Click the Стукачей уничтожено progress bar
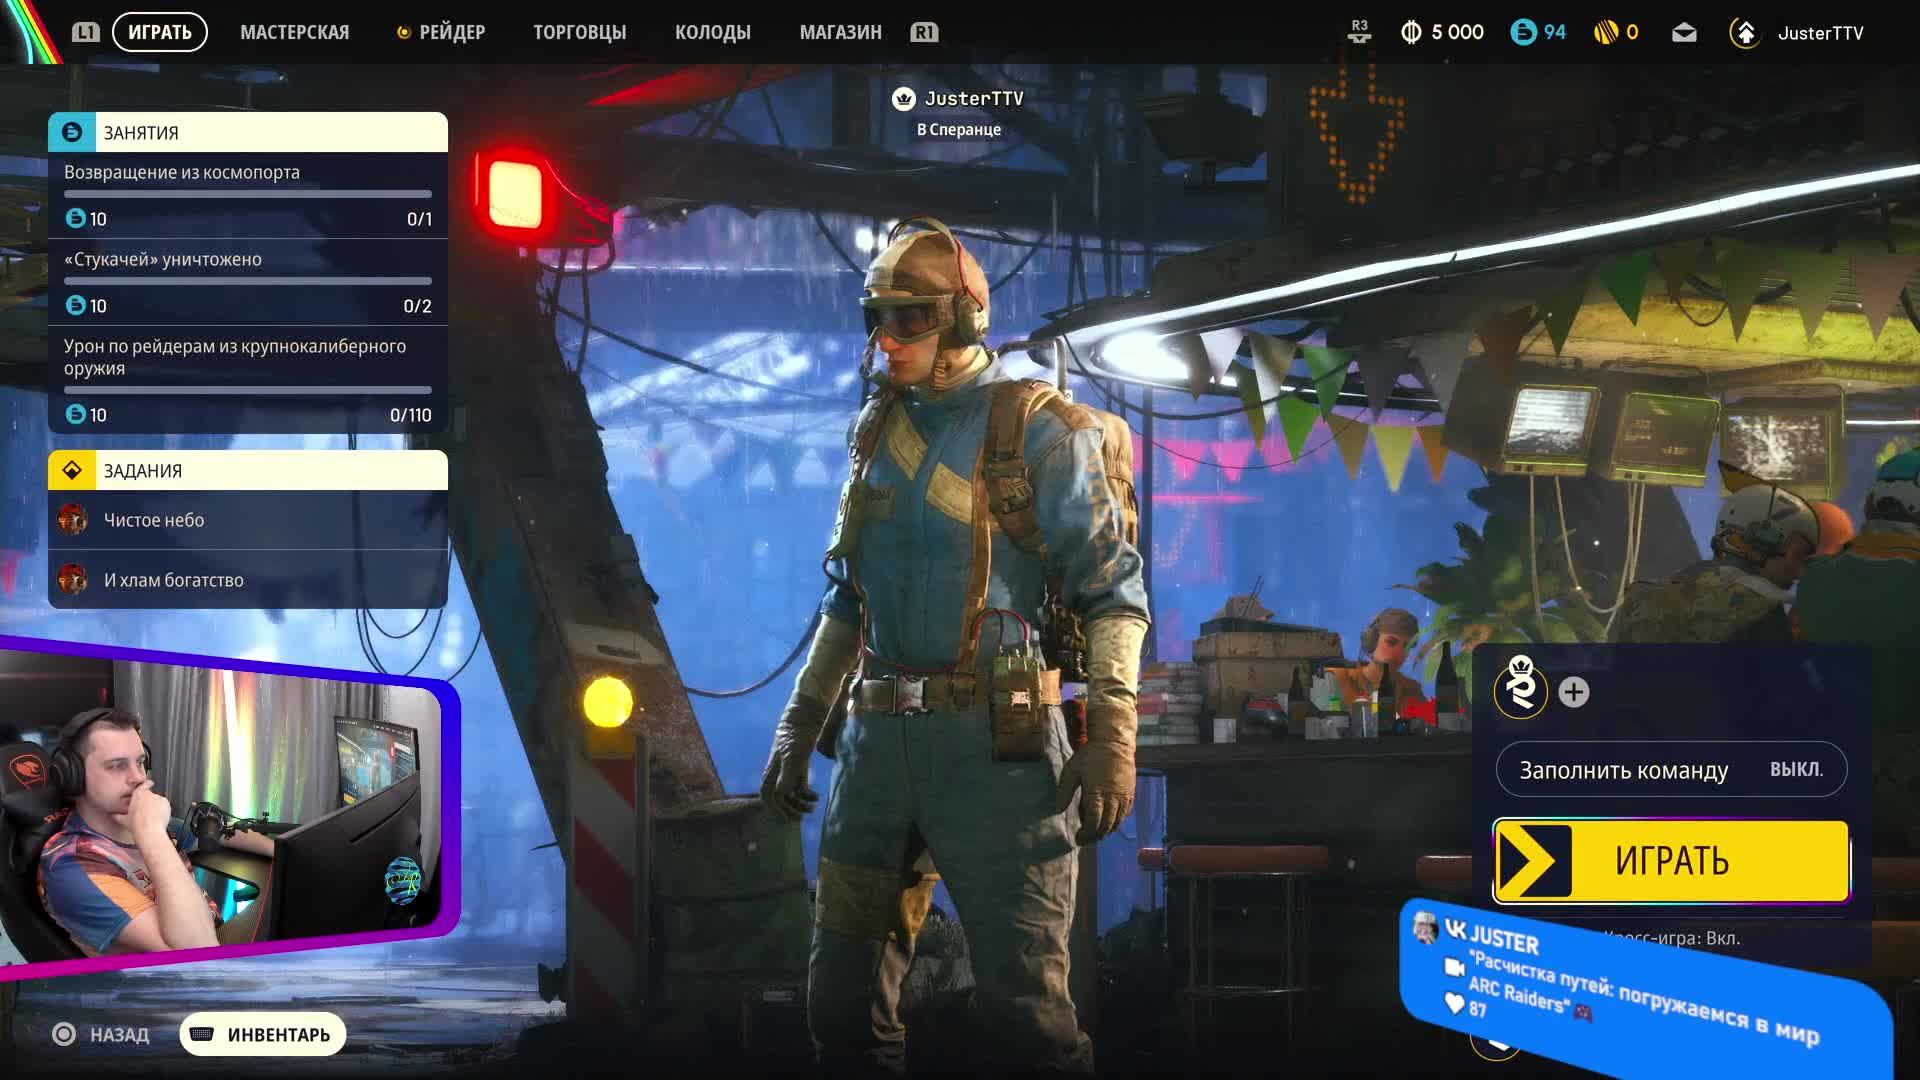Viewport: 1920px width, 1080px height. click(x=245, y=281)
